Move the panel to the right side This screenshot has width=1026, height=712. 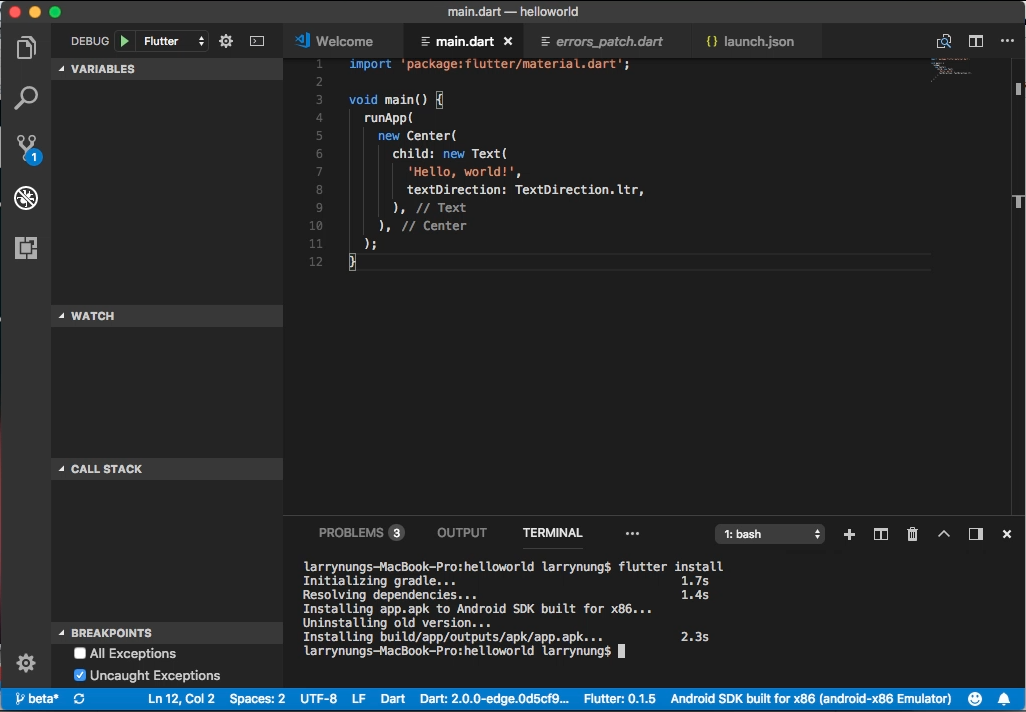tap(976, 534)
